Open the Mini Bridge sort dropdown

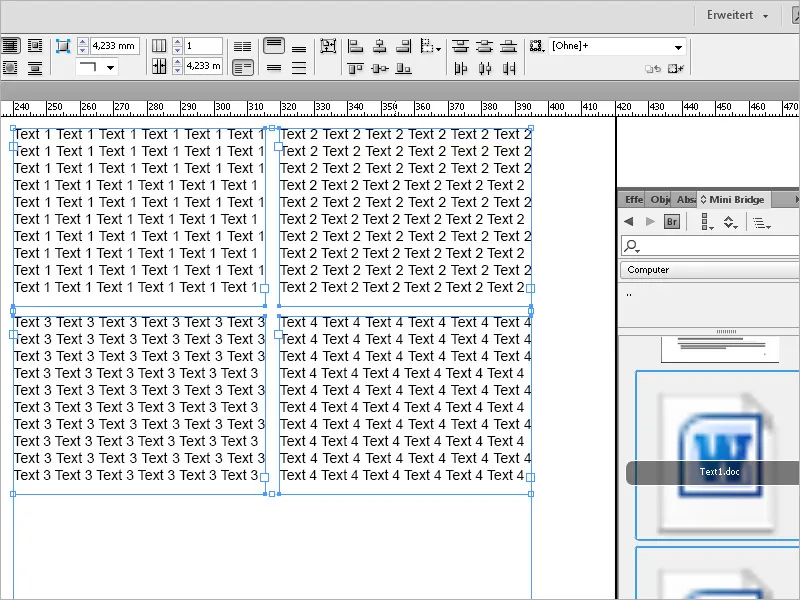tap(731, 222)
